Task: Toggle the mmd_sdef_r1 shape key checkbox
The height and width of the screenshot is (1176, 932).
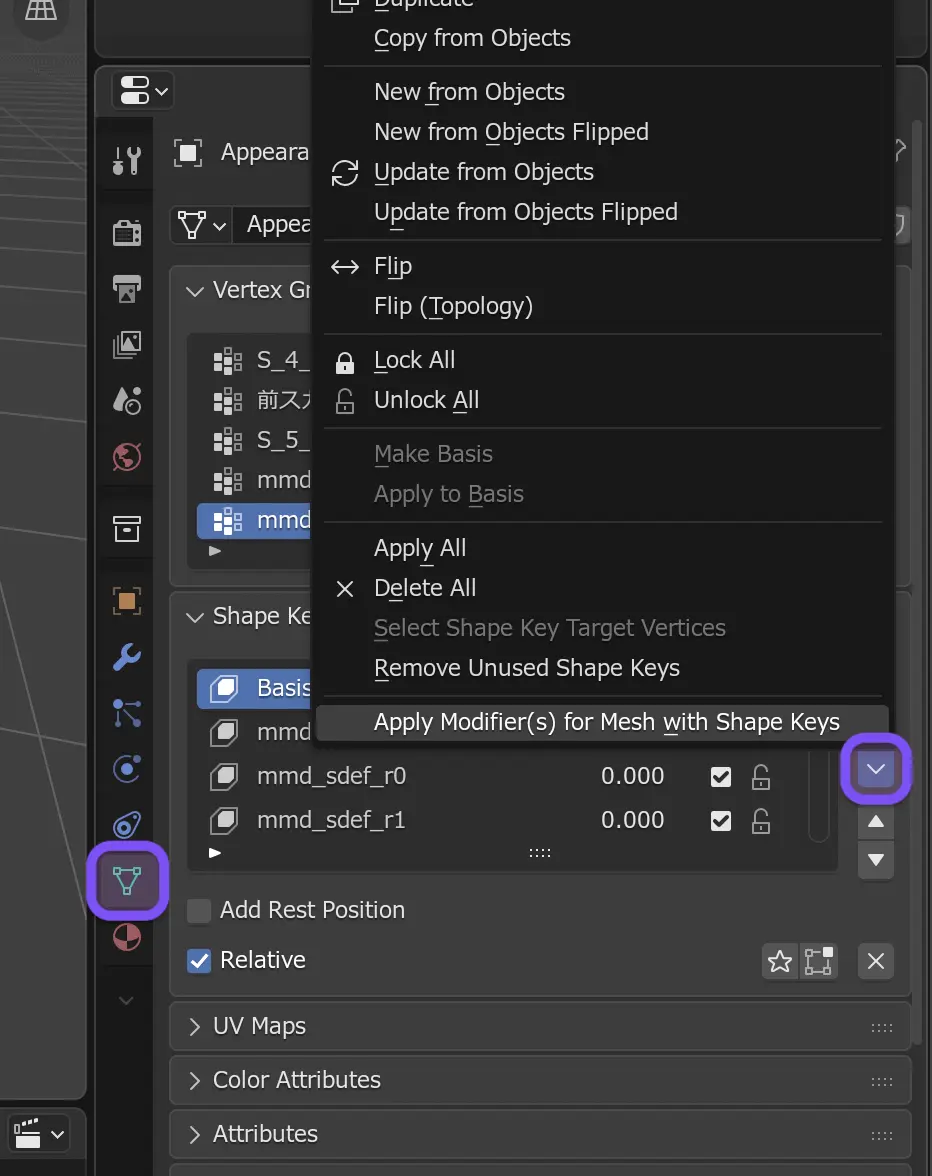Action: click(x=721, y=821)
